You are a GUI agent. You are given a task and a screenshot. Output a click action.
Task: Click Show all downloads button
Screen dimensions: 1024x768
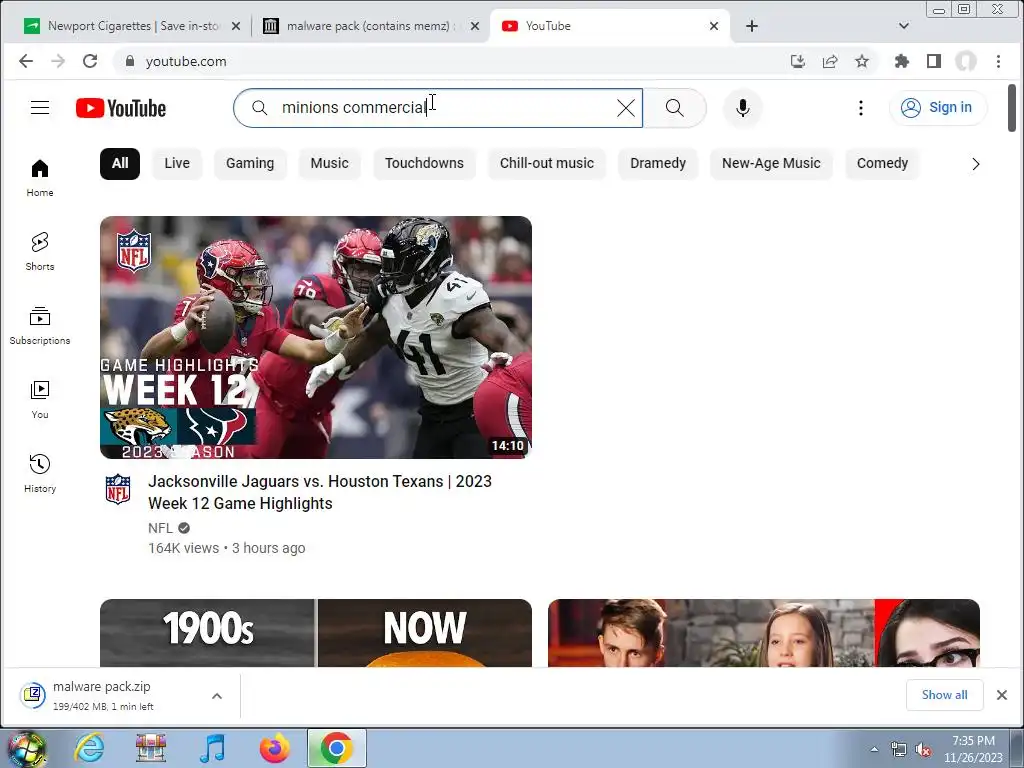point(944,695)
